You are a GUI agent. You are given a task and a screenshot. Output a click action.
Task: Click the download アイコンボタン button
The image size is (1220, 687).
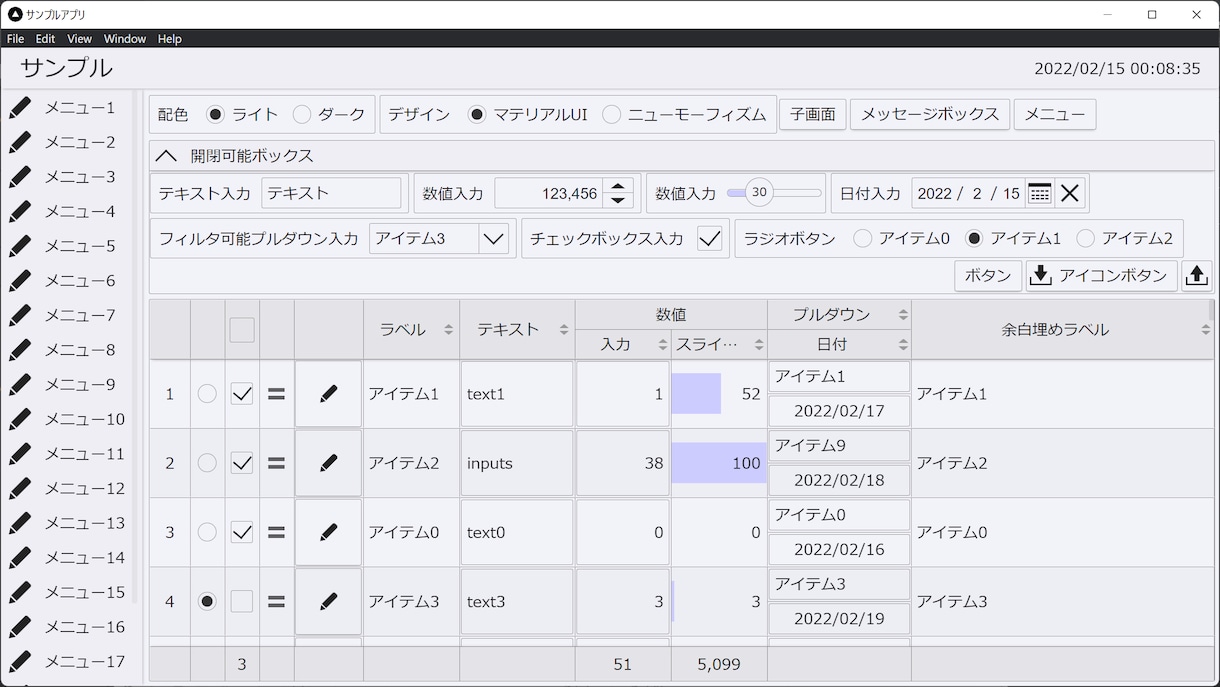(1102, 276)
